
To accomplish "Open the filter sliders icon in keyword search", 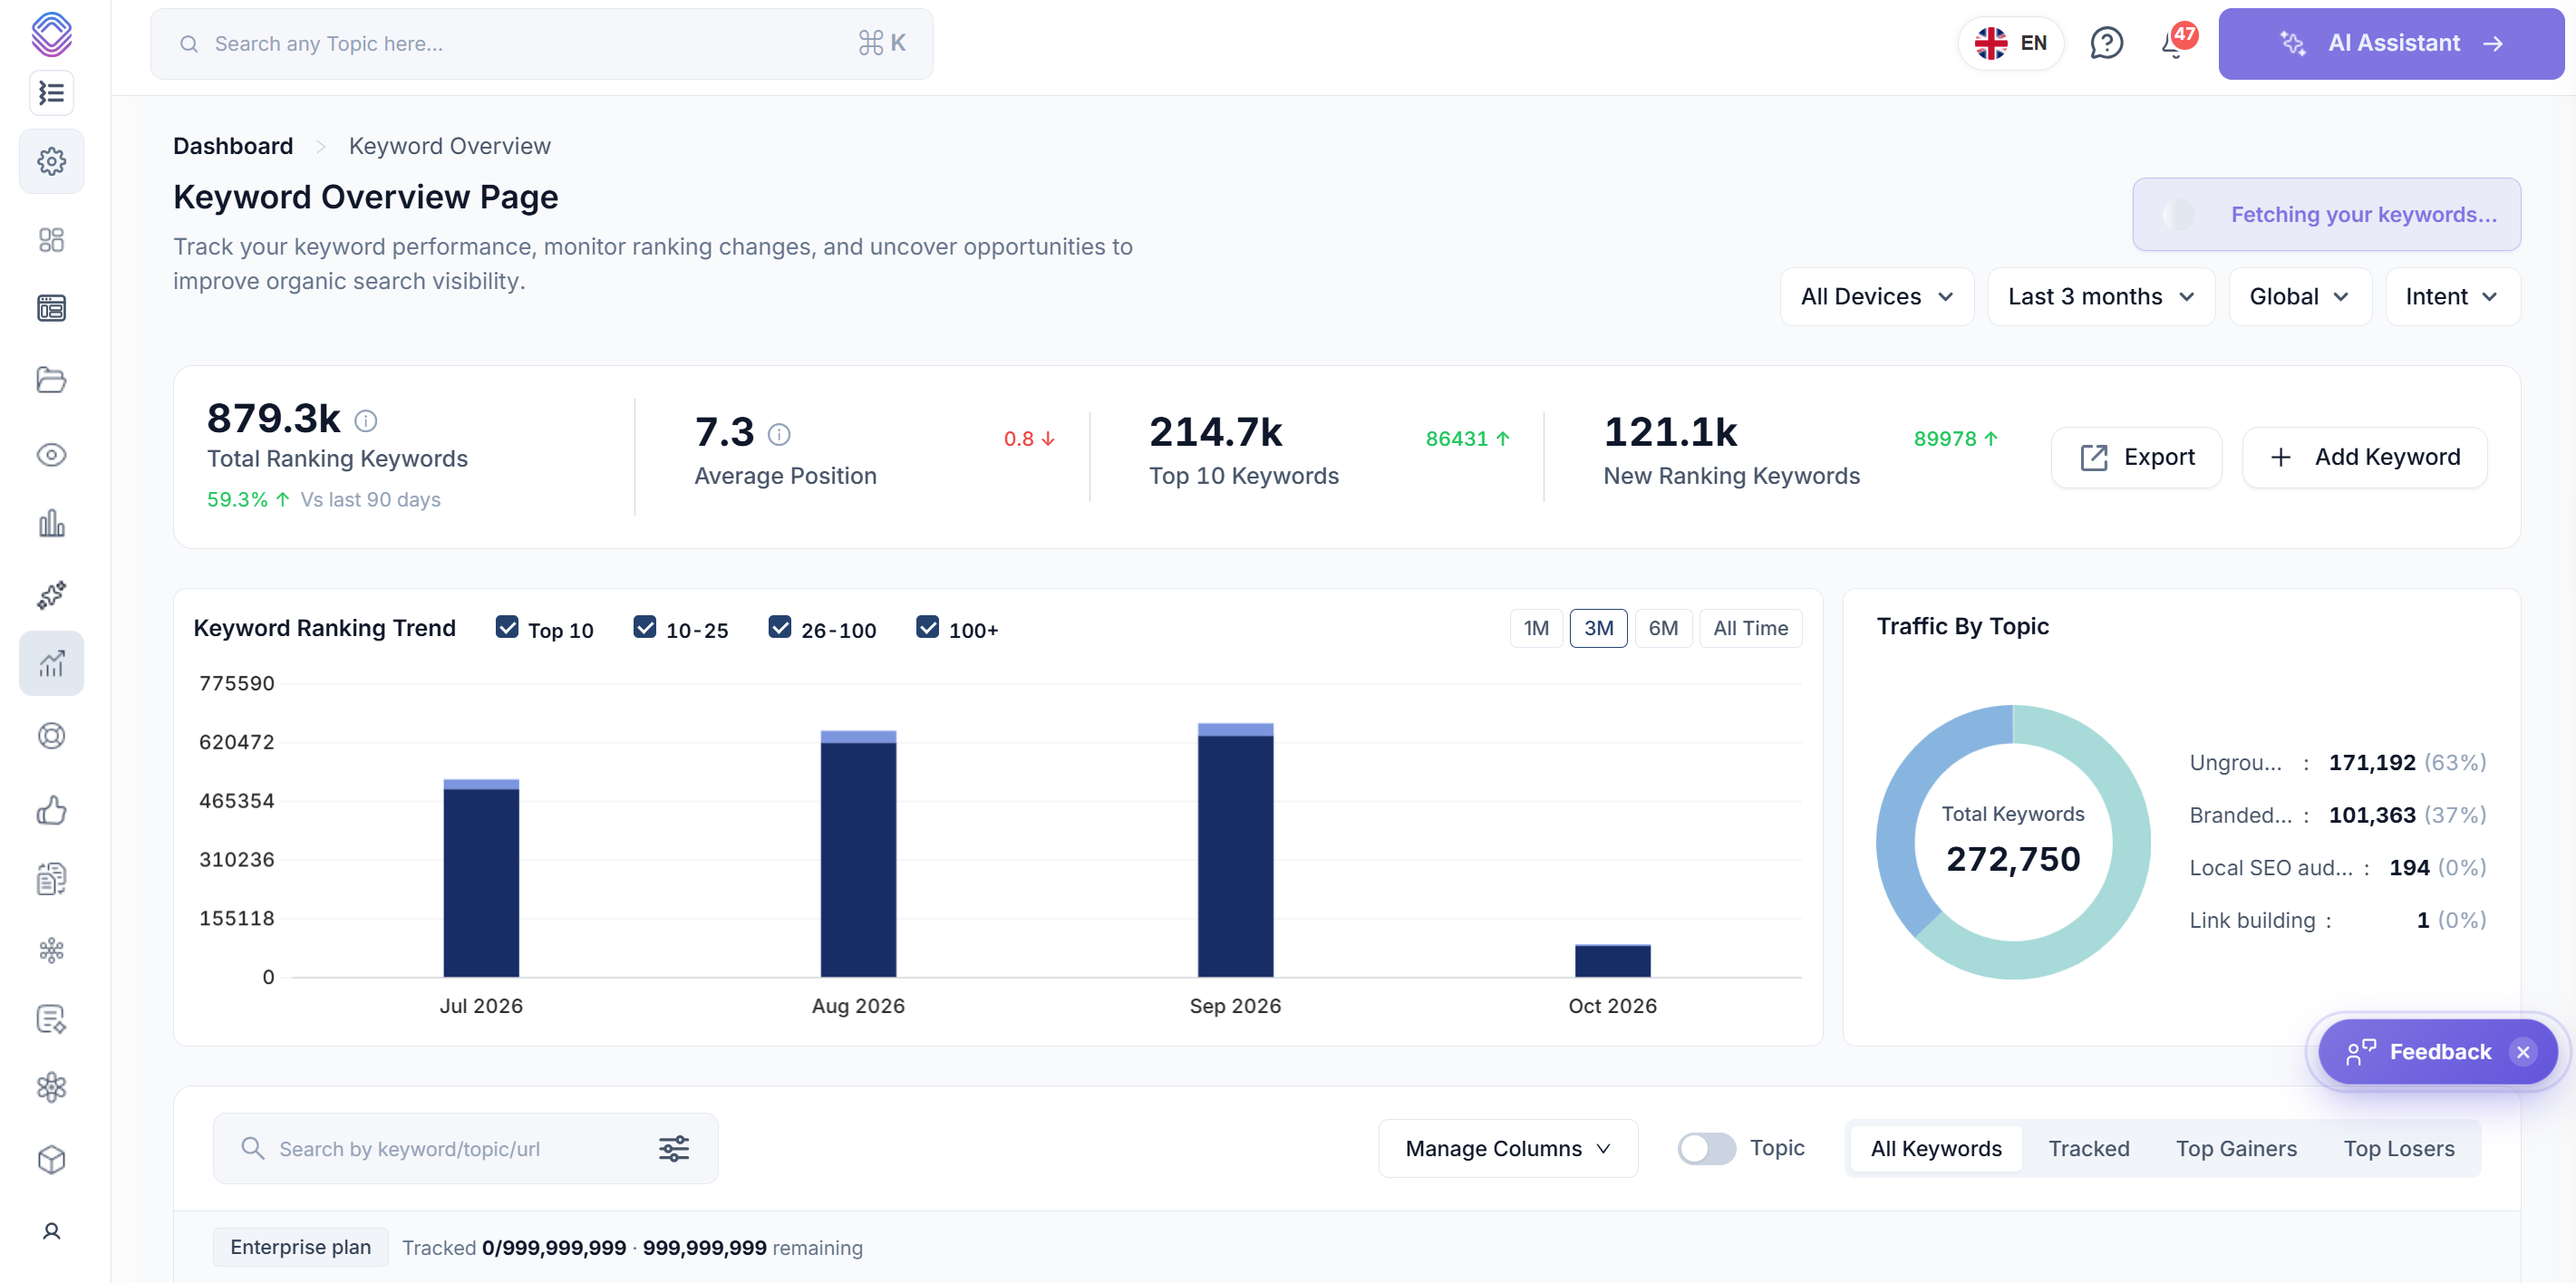I will point(674,1148).
